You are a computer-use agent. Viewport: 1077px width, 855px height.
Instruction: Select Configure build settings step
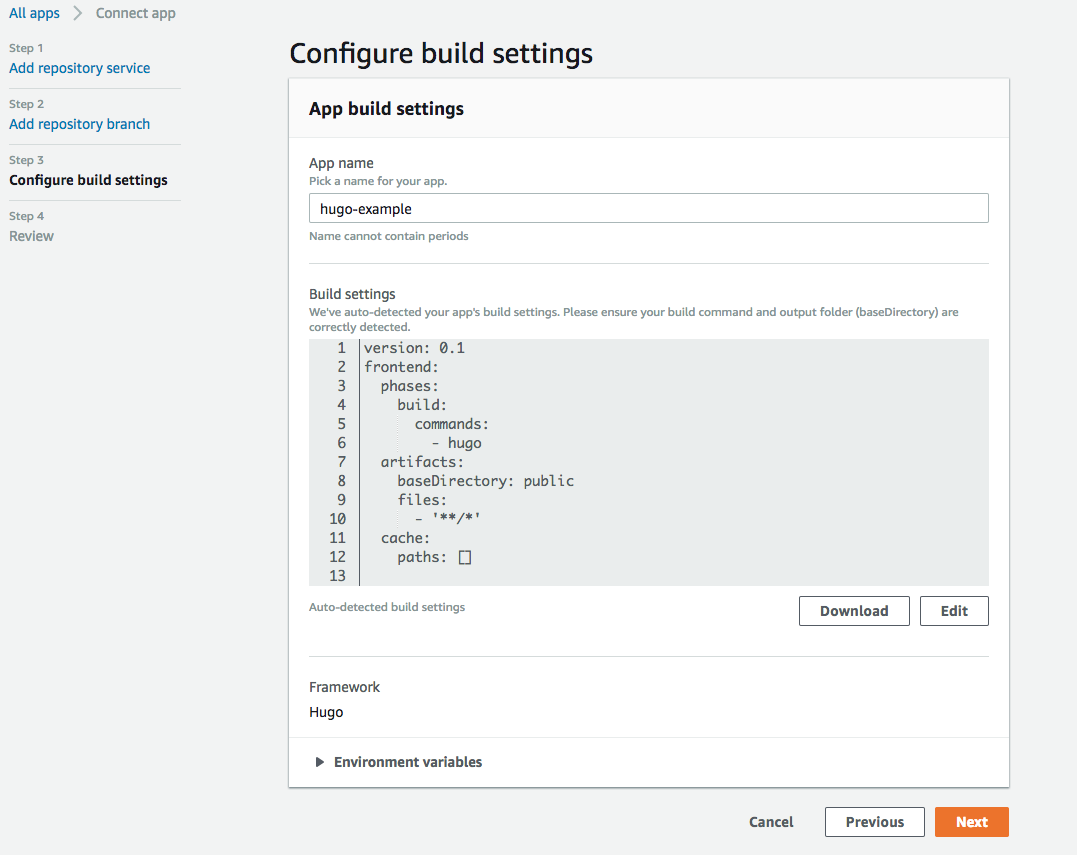(88, 180)
